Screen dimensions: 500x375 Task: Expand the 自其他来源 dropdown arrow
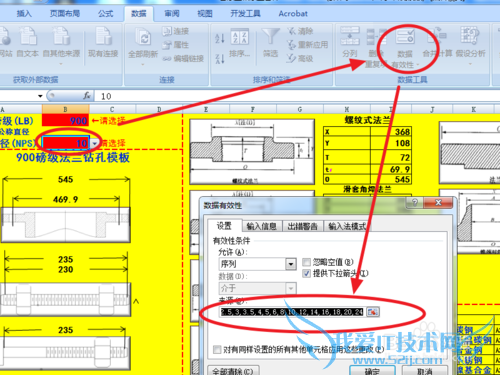pyautogui.click(x=61, y=63)
